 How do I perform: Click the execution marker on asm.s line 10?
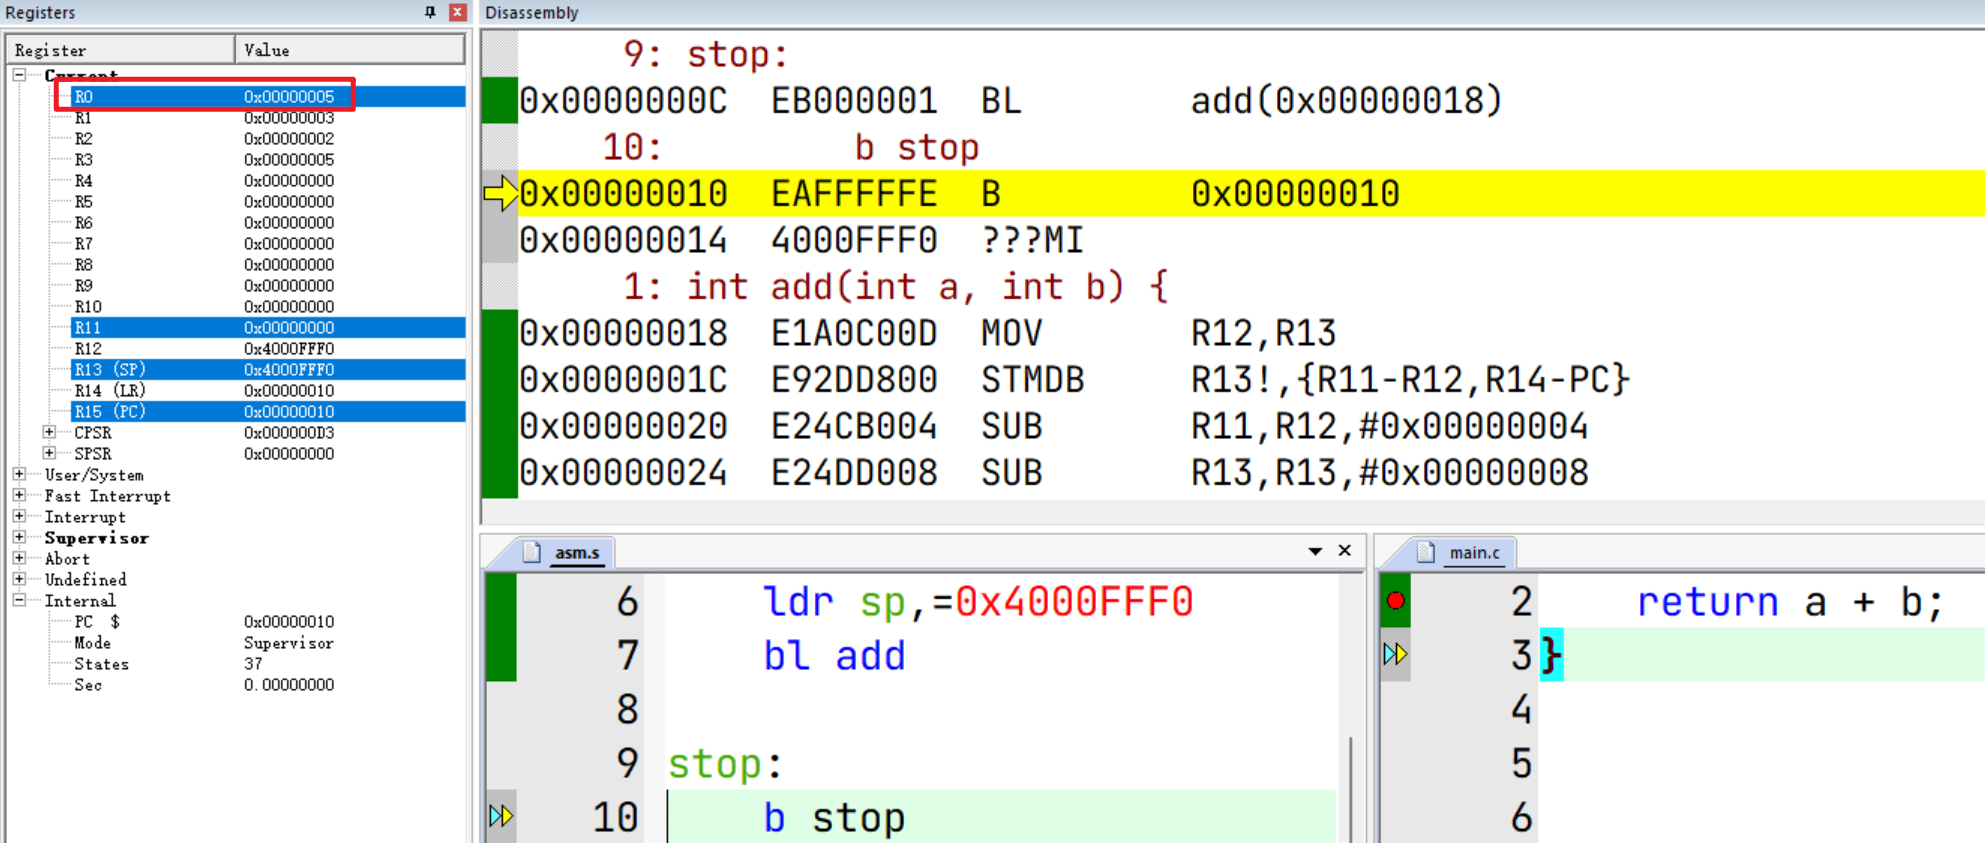(x=501, y=816)
